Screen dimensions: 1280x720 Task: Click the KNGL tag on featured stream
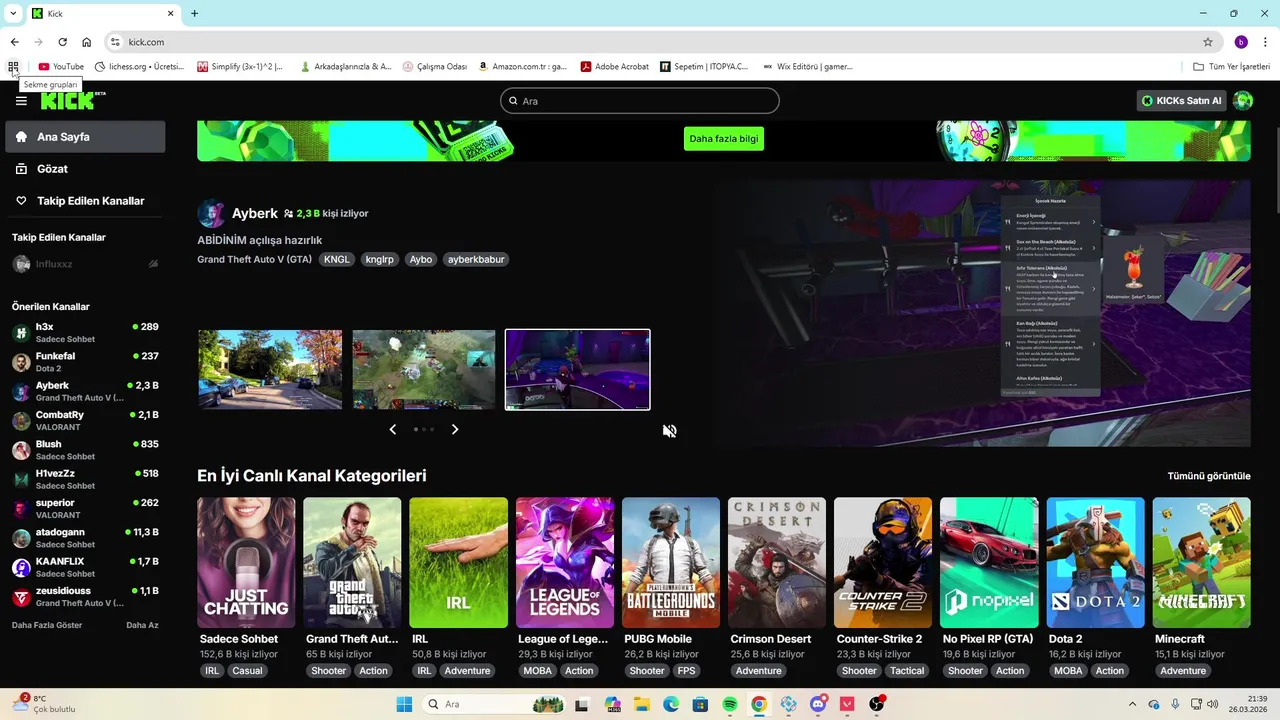coord(337,259)
